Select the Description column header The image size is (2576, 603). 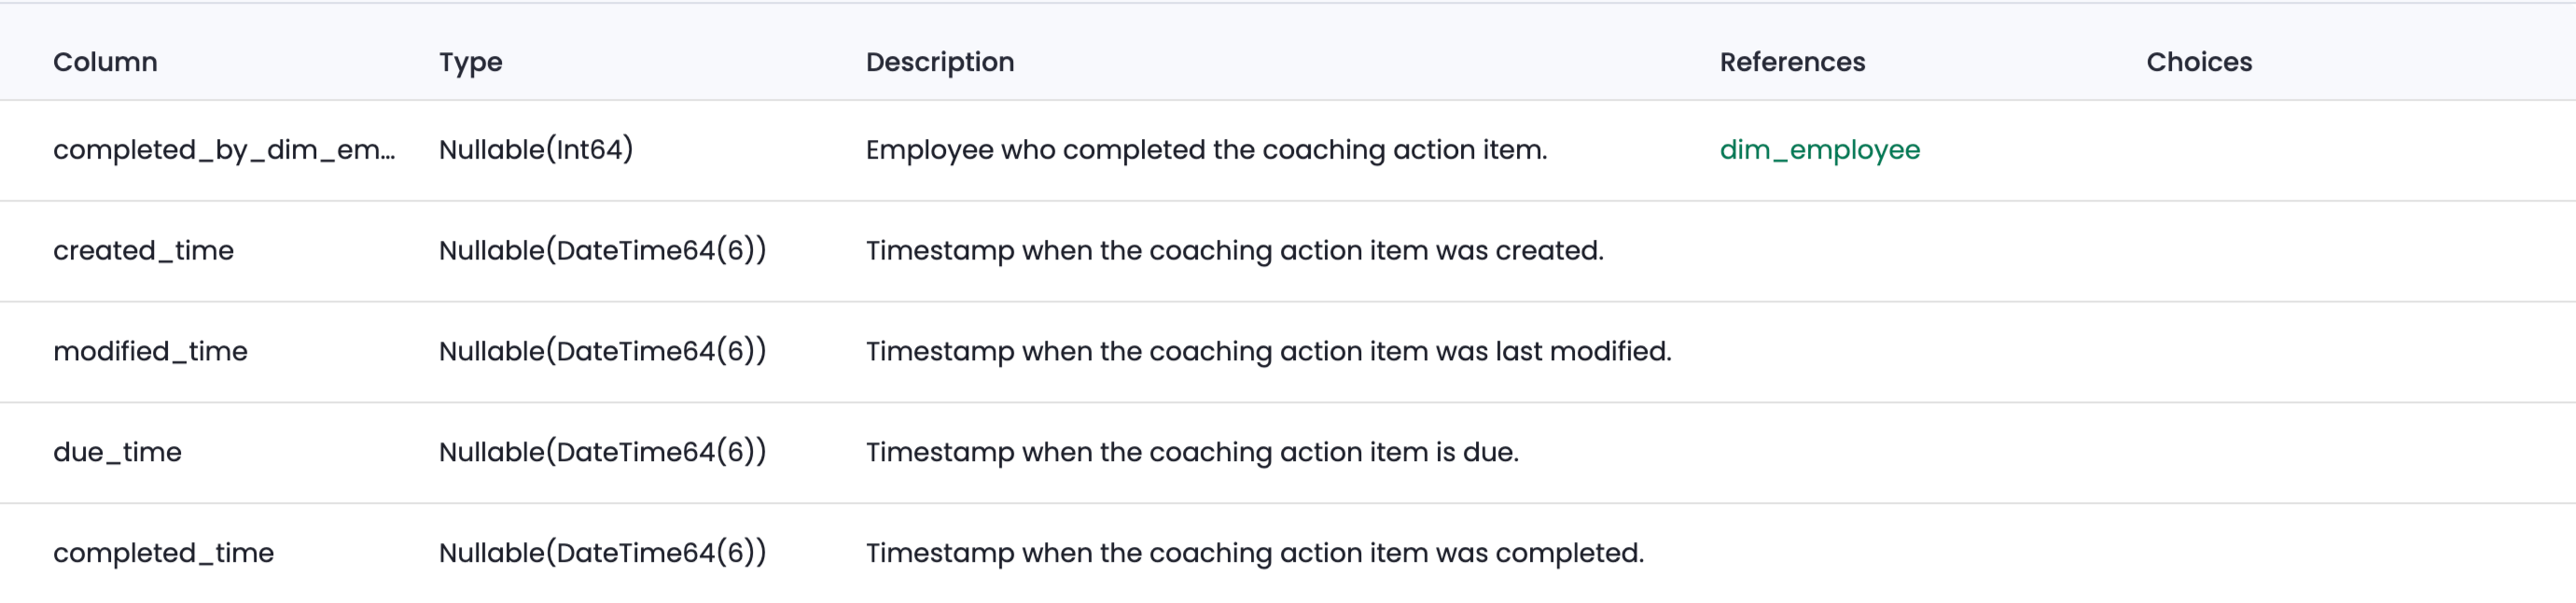coord(939,62)
